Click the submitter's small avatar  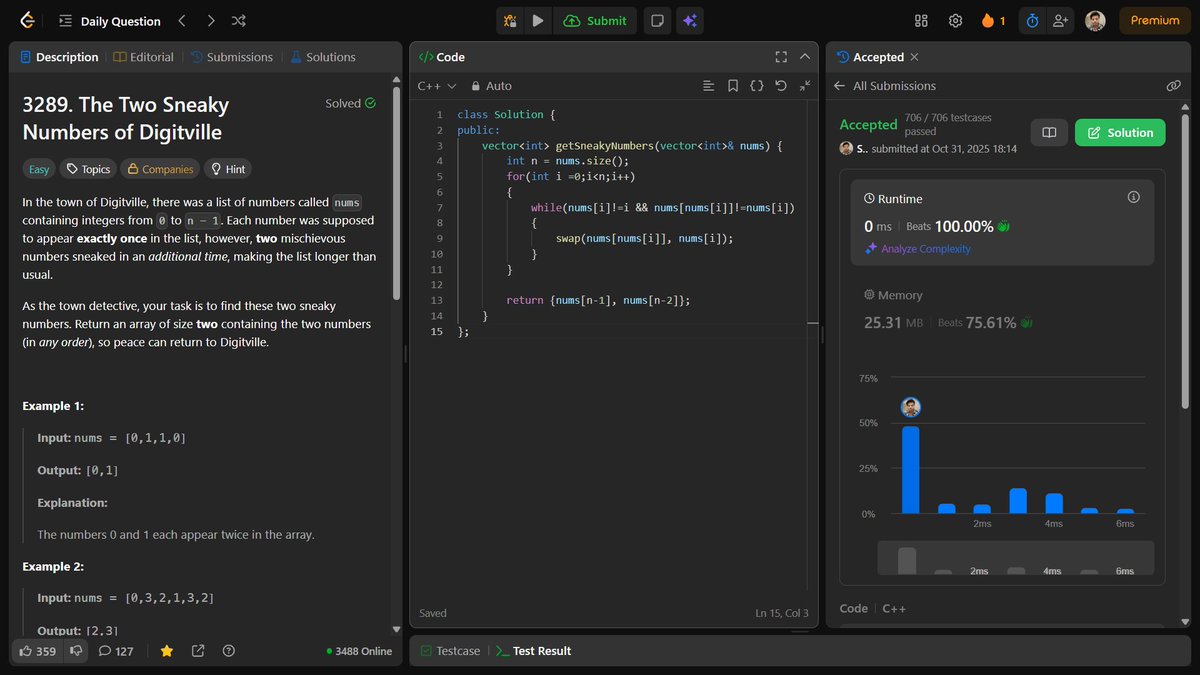[846, 148]
